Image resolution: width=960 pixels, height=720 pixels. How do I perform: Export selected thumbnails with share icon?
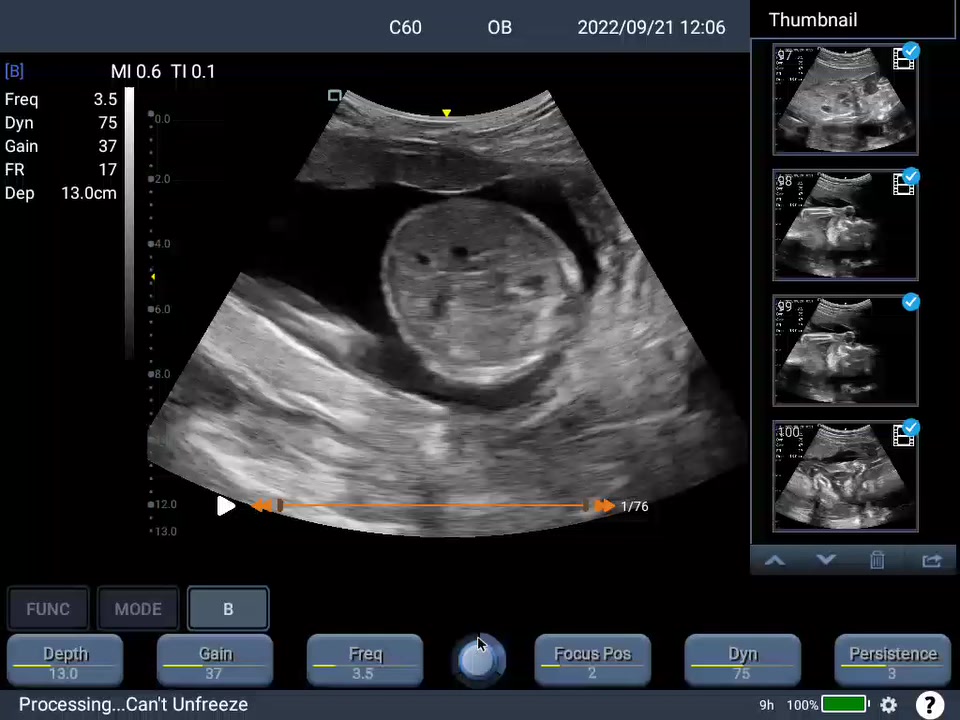(931, 561)
